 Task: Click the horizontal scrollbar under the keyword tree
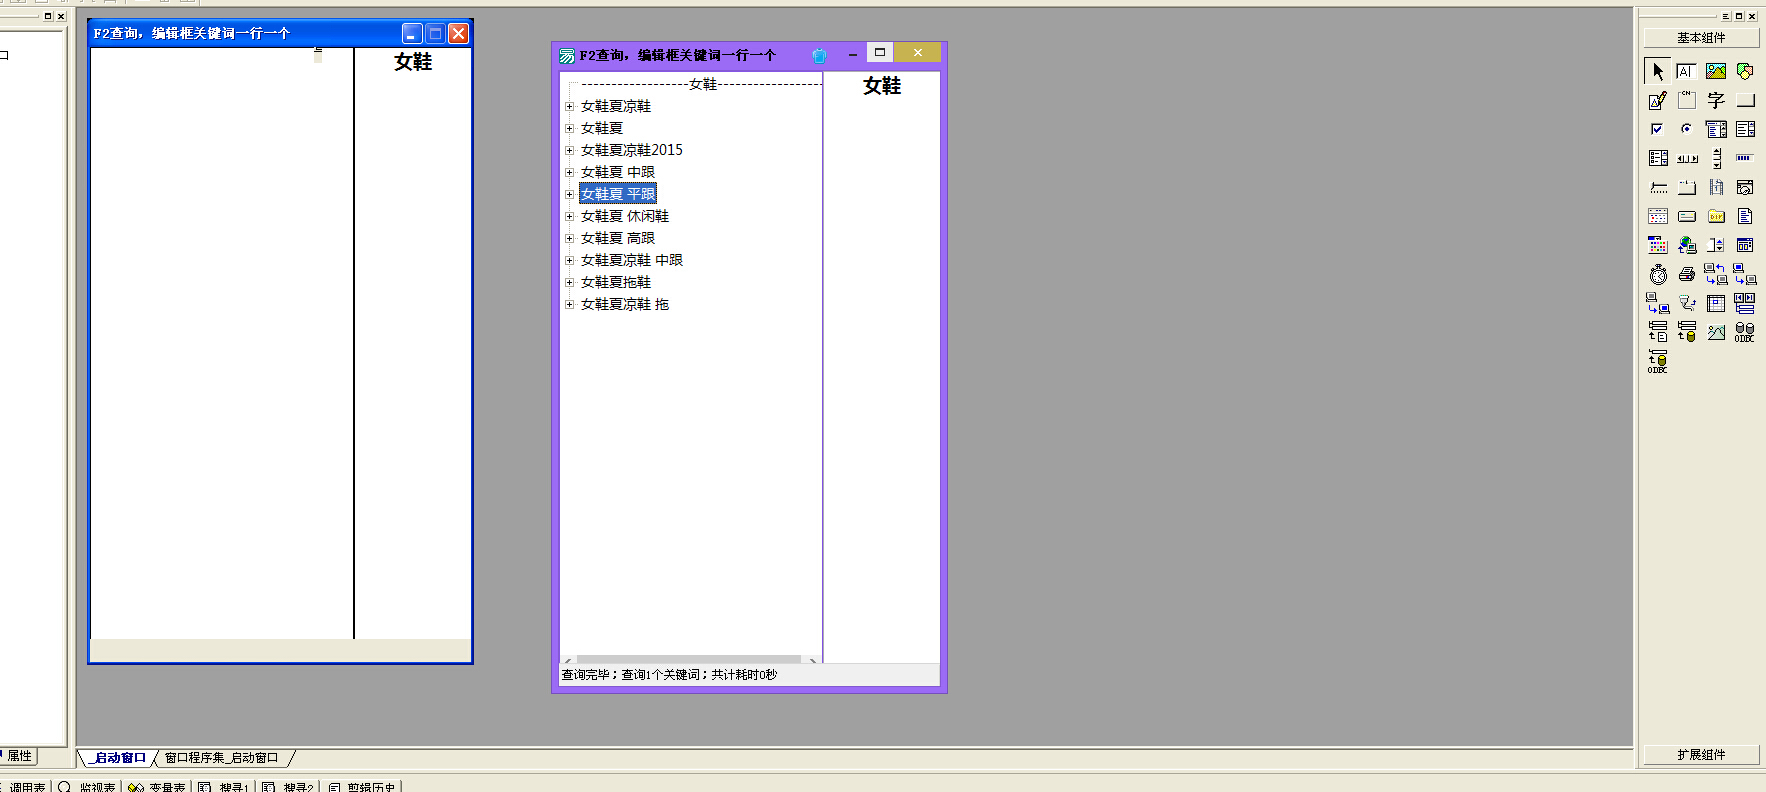click(x=691, y=660)
